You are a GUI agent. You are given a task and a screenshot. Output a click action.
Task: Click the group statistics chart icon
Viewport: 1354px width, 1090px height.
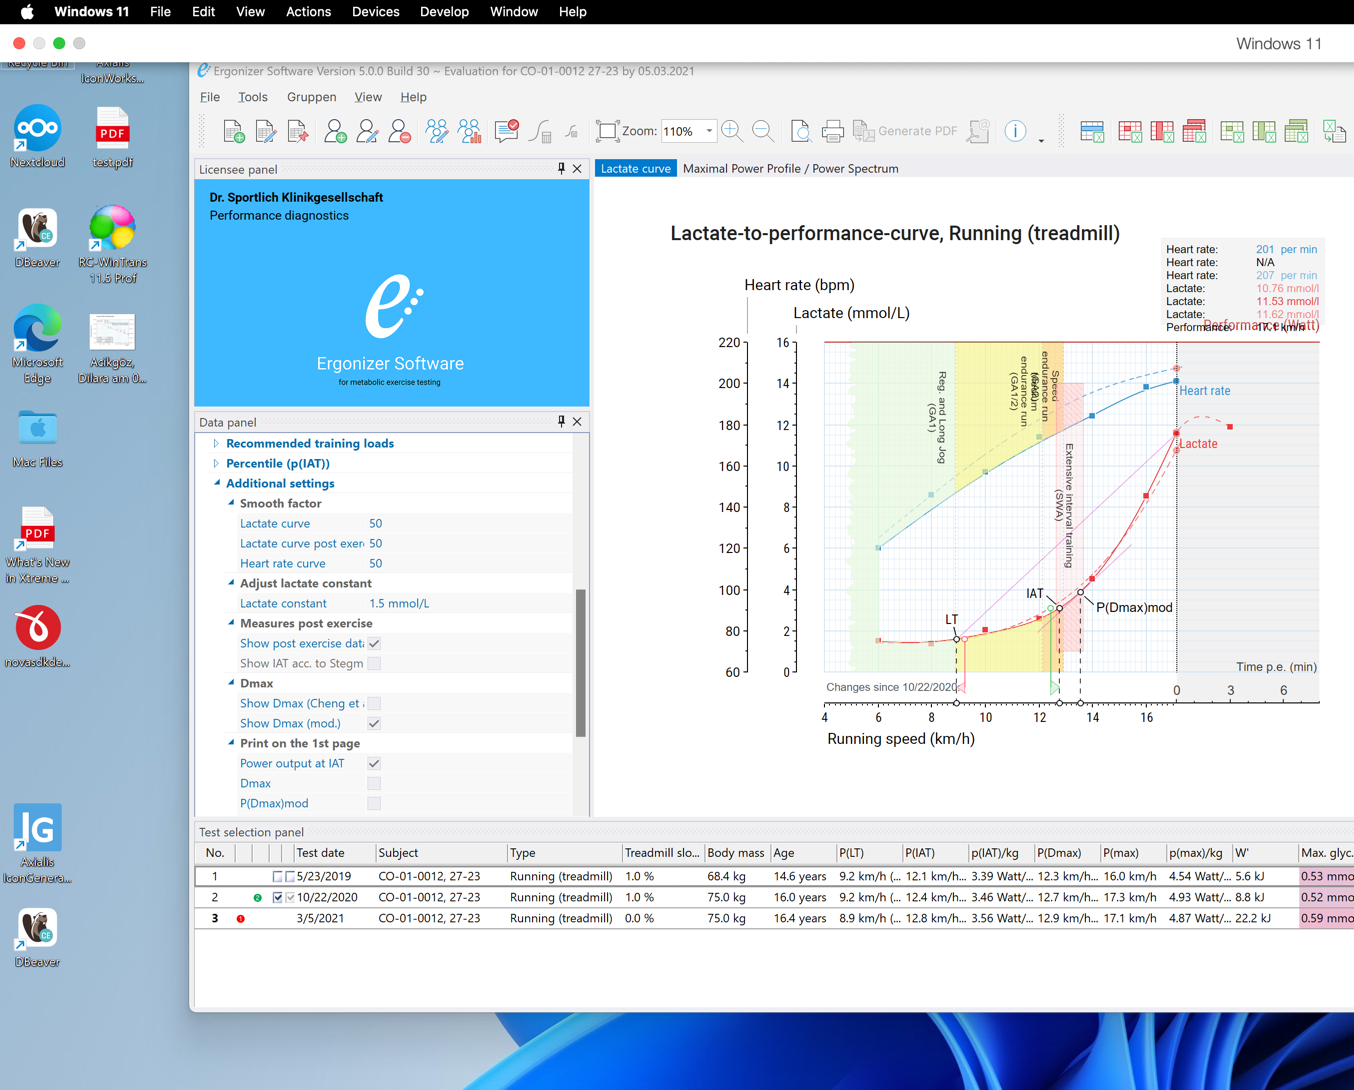[469, 131]
